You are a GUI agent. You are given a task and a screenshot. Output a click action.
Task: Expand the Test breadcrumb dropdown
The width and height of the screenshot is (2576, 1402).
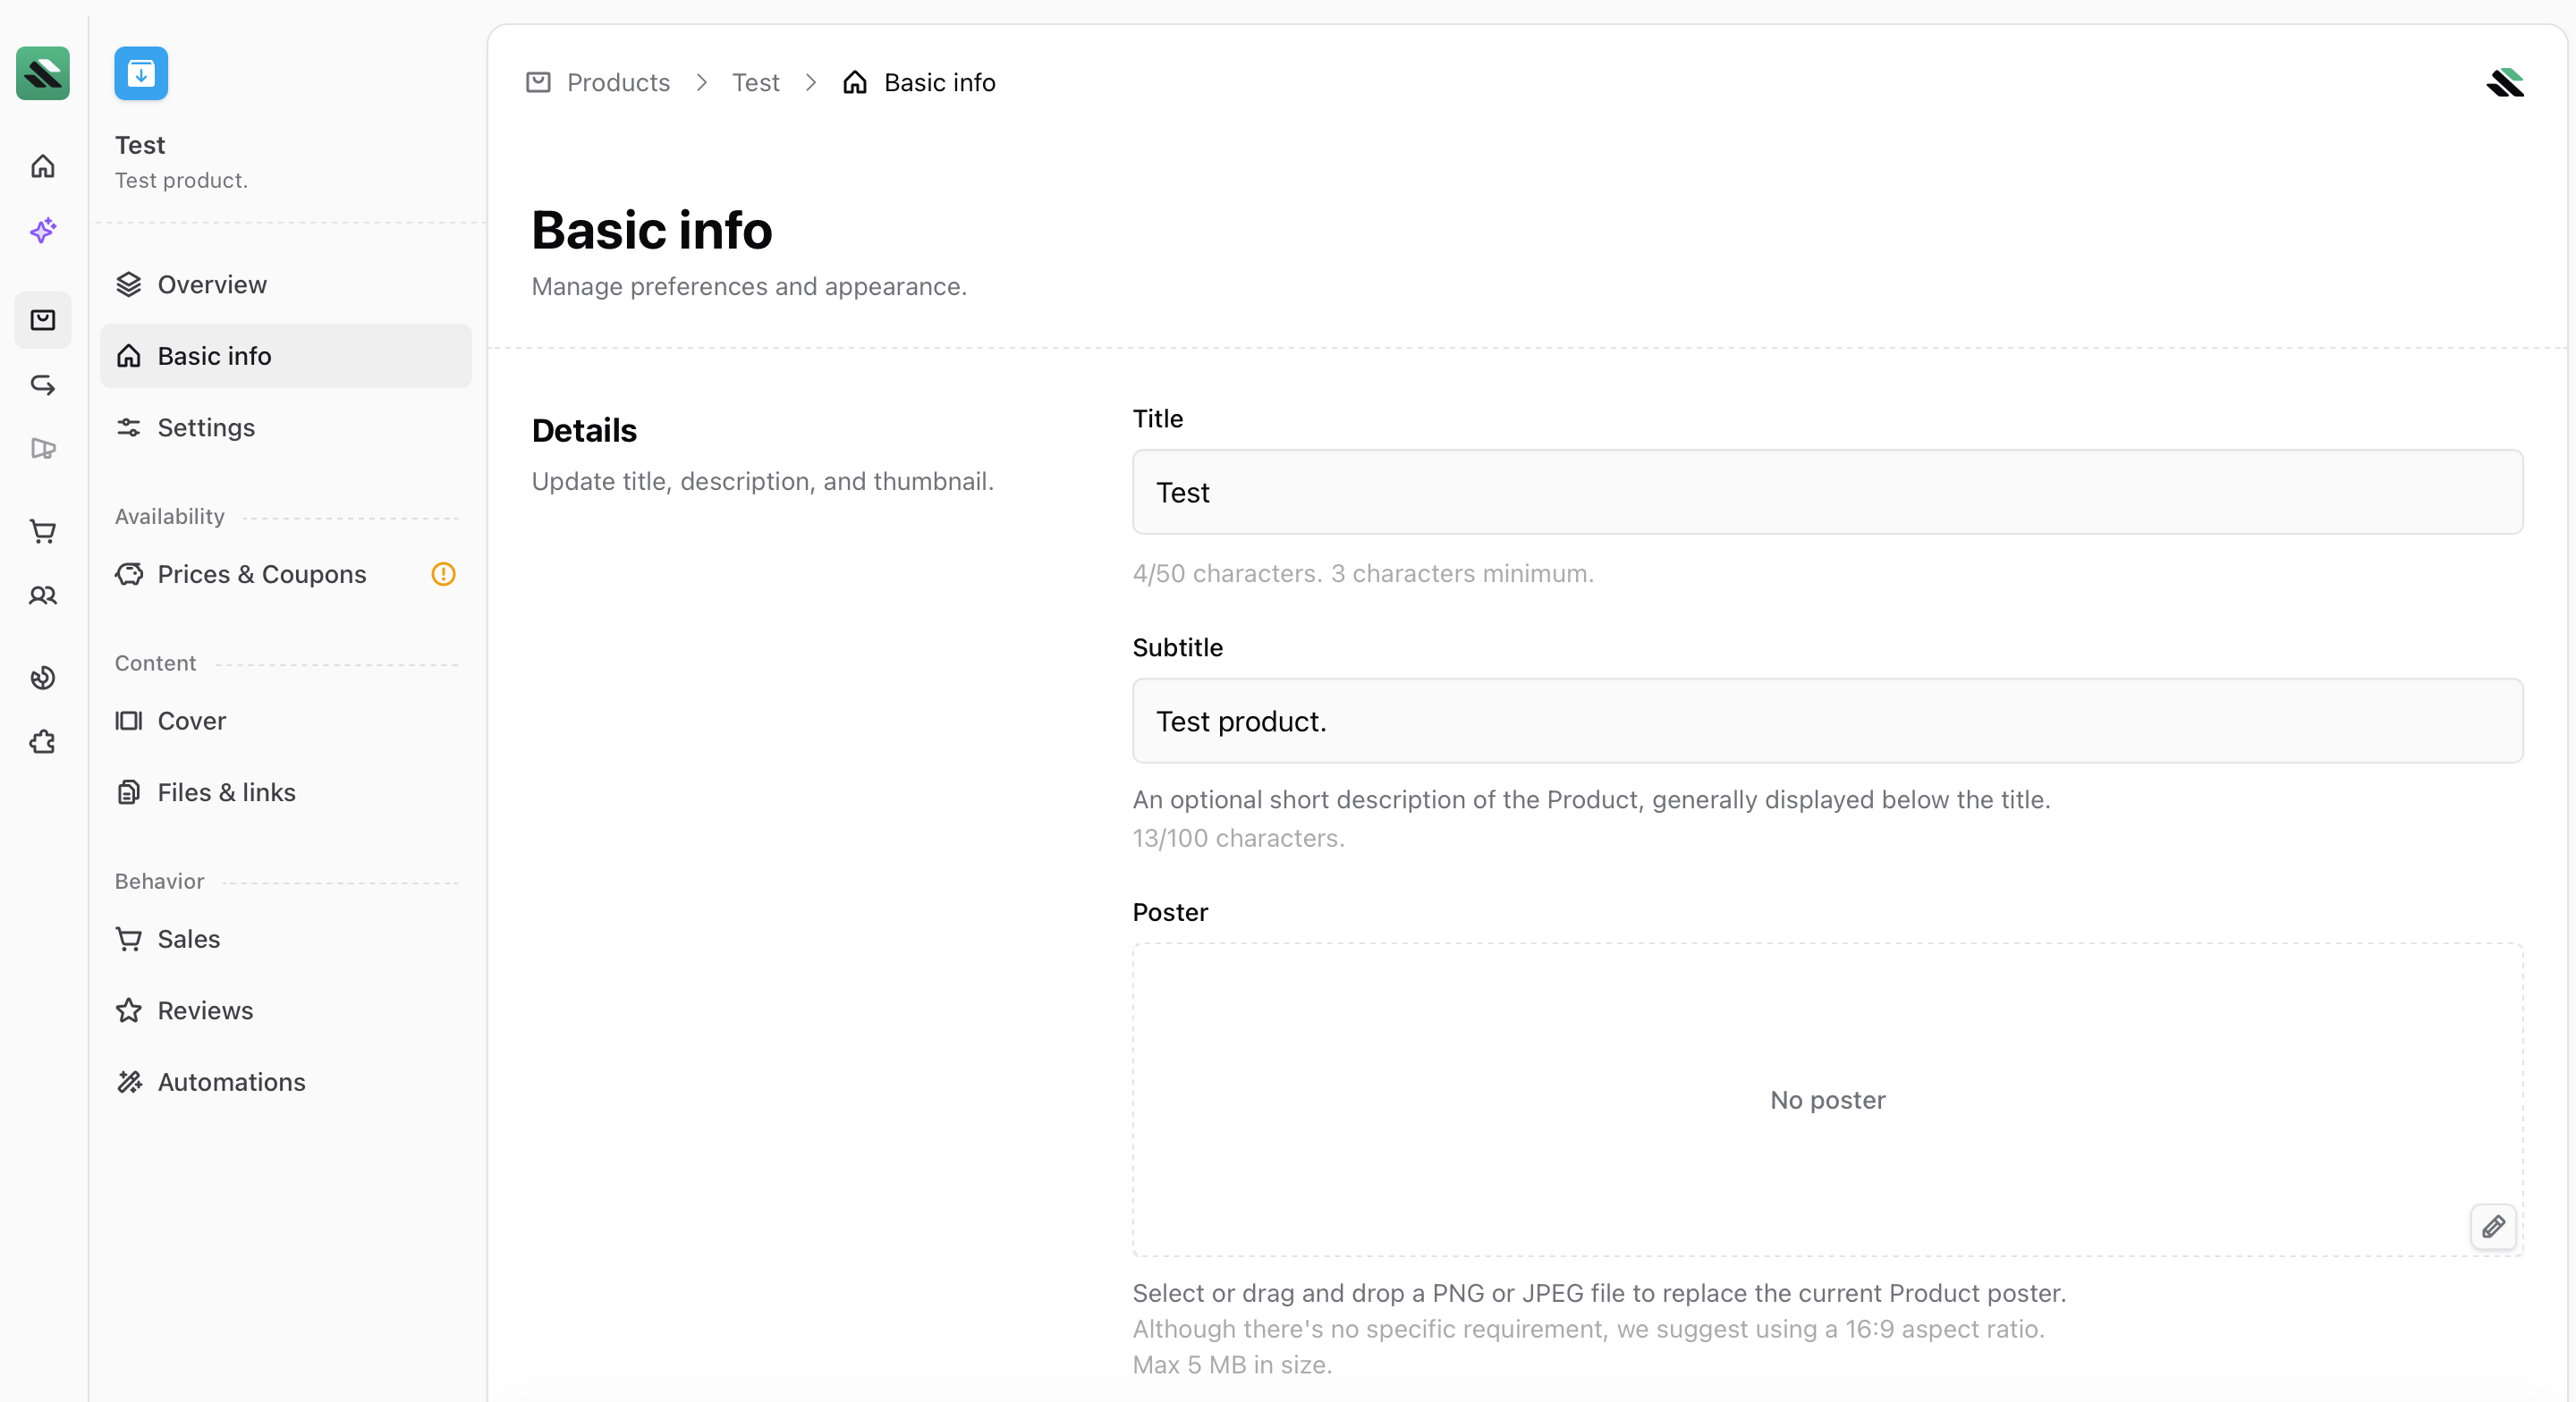pyautogui.click(x=755, y=82)
